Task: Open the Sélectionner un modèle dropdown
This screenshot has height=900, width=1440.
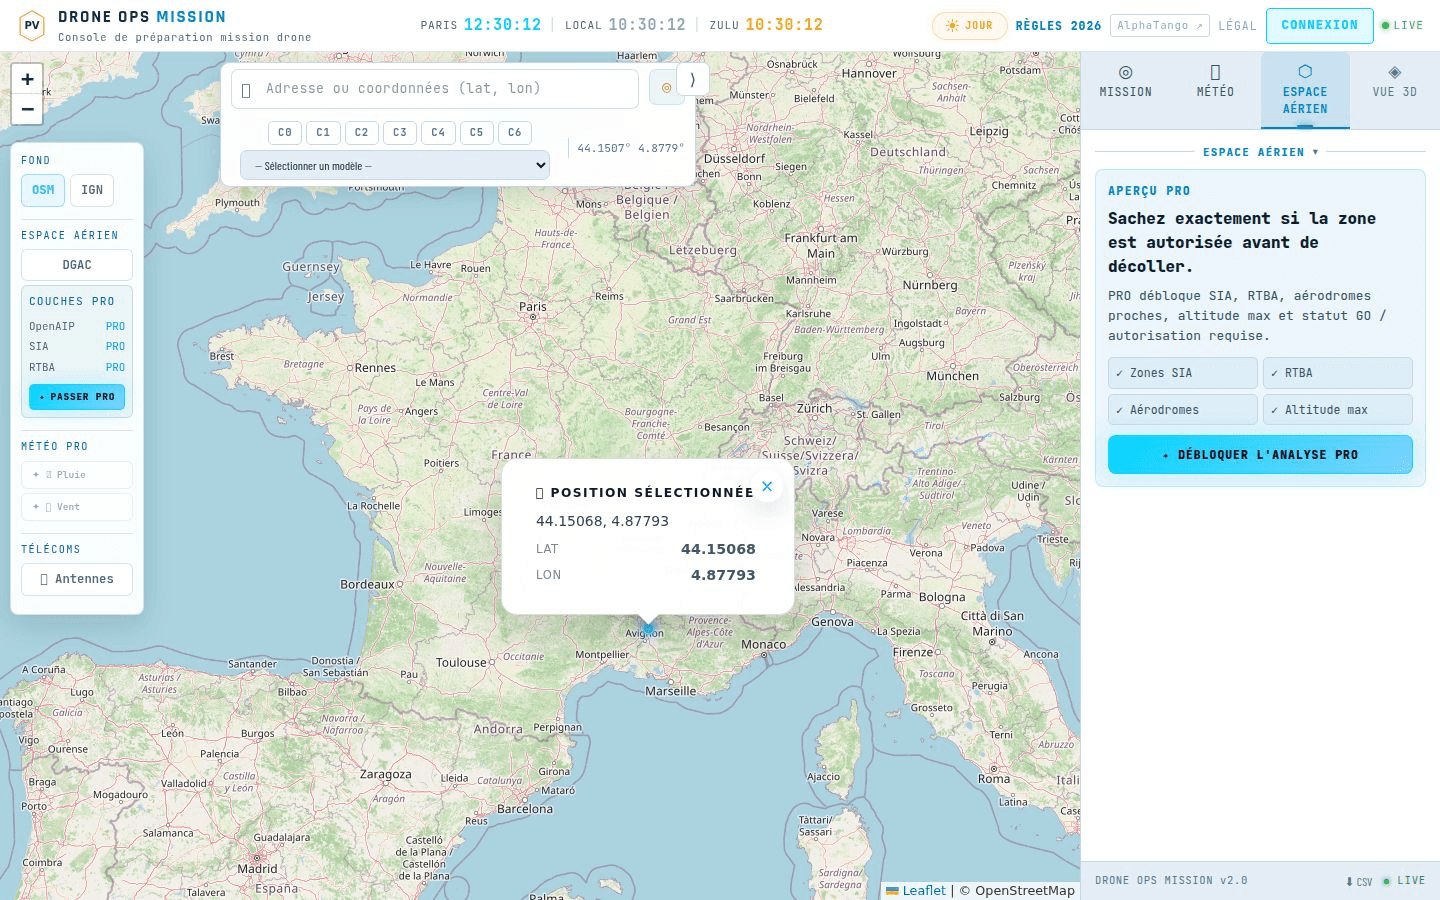Action: click(395, 166)
